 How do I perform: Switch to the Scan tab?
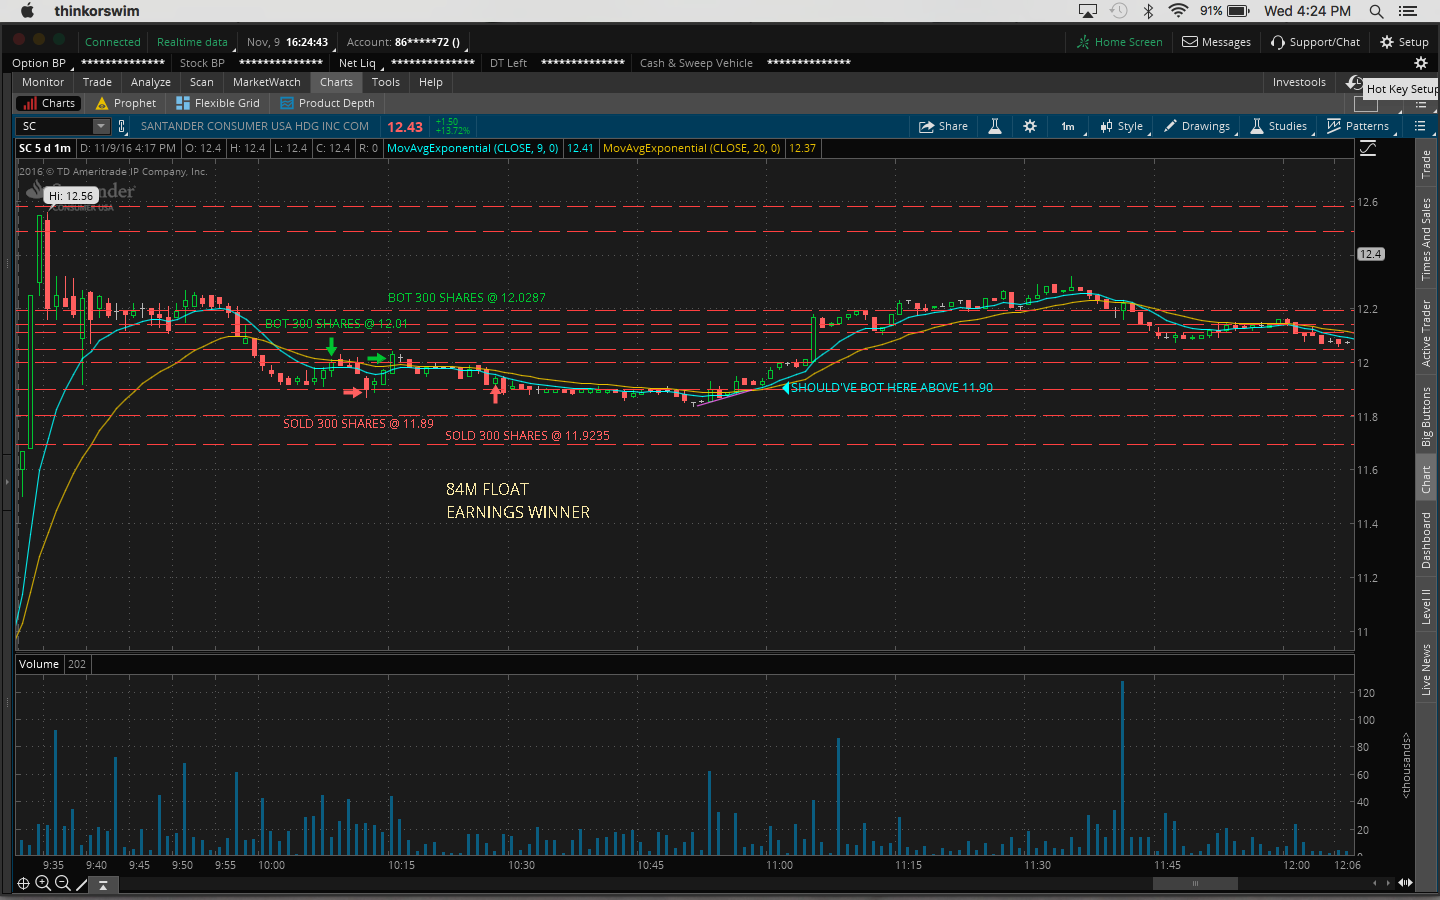tap(202, 82)
